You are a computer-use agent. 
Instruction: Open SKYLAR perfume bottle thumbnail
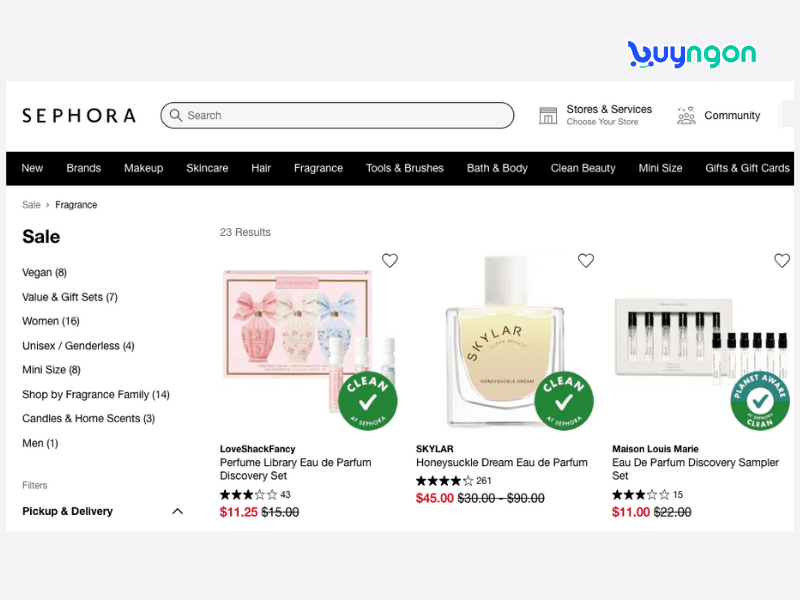click(505, 341)
